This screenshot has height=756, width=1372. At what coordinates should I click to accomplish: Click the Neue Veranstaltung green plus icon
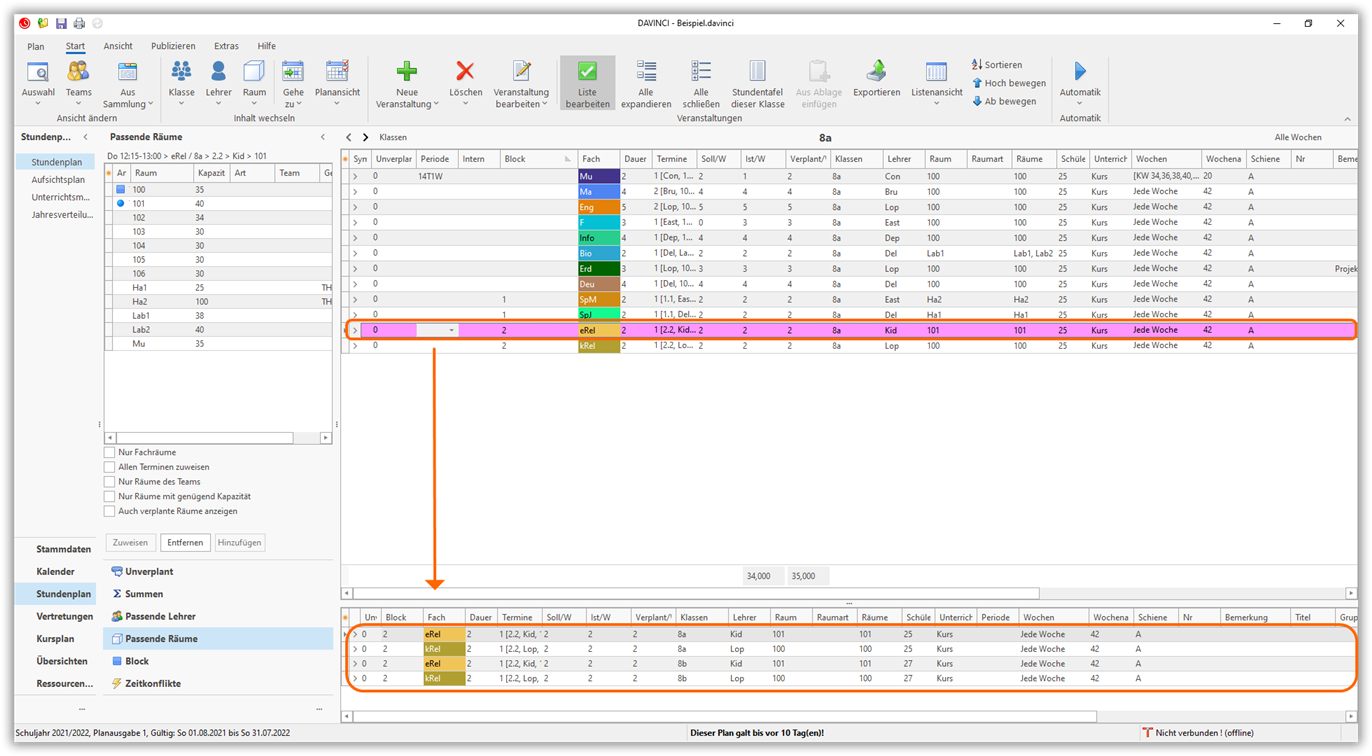[x=407, y=72]
